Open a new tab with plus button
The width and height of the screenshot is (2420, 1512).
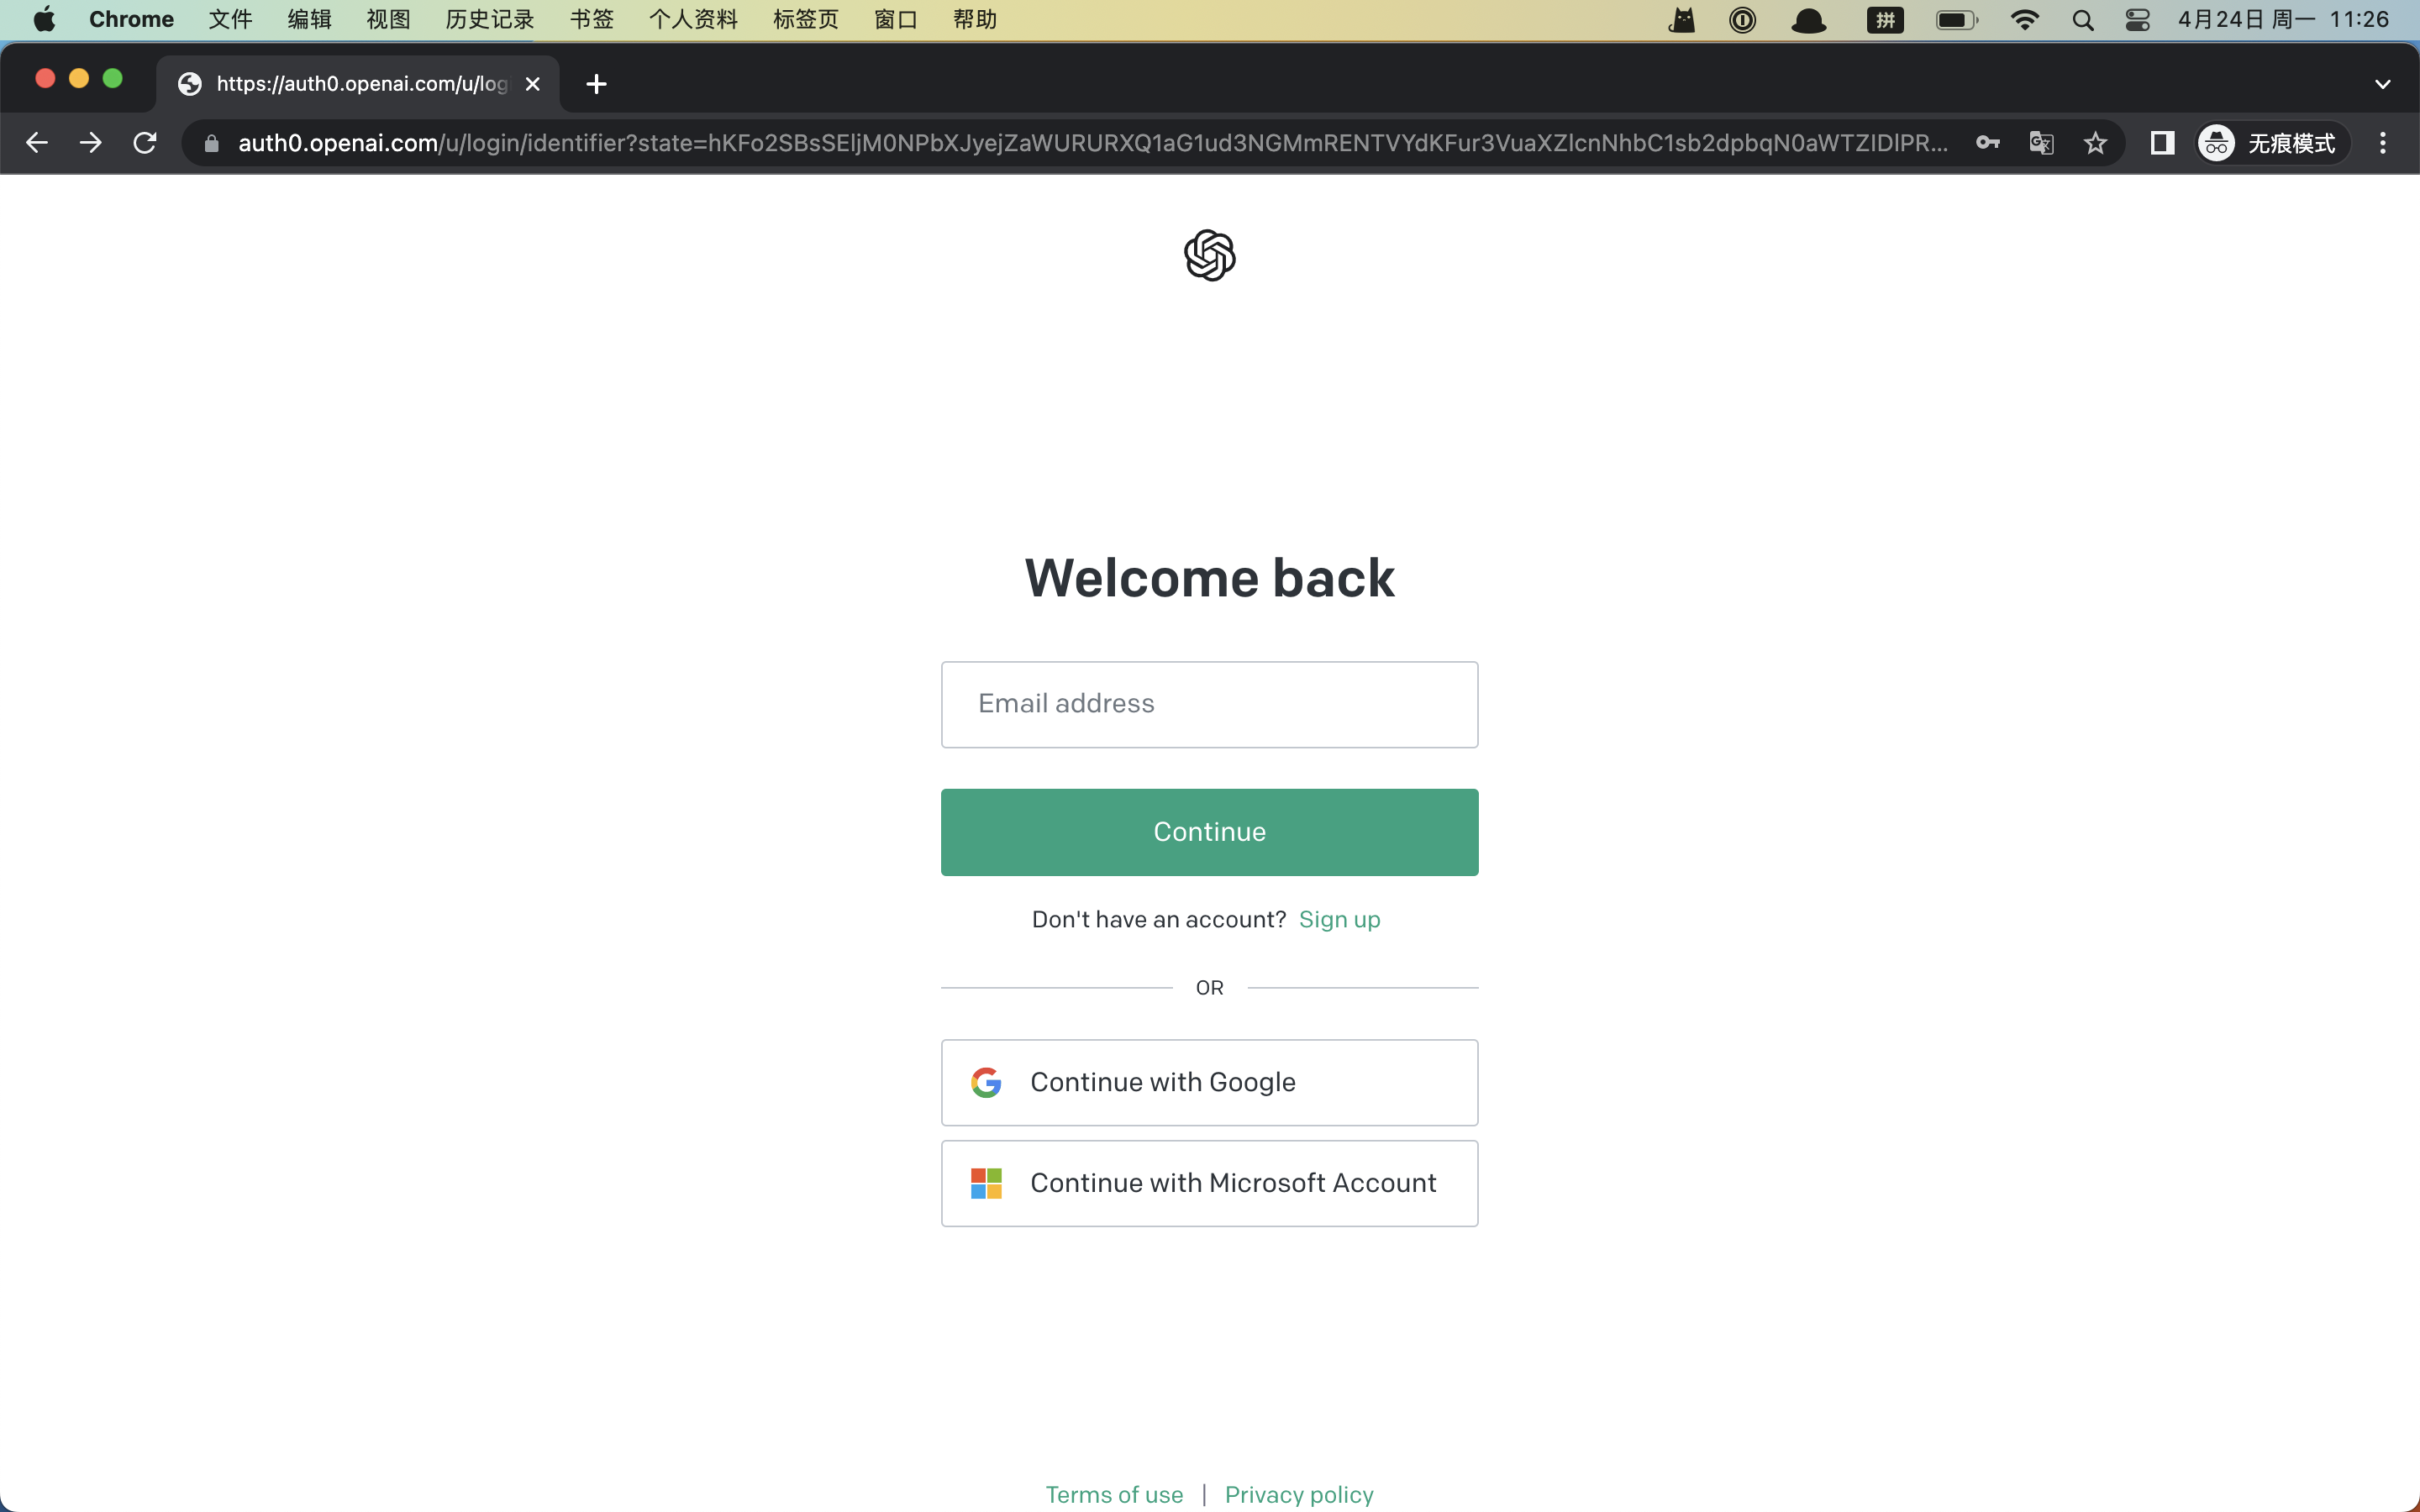tap(596, 84)
